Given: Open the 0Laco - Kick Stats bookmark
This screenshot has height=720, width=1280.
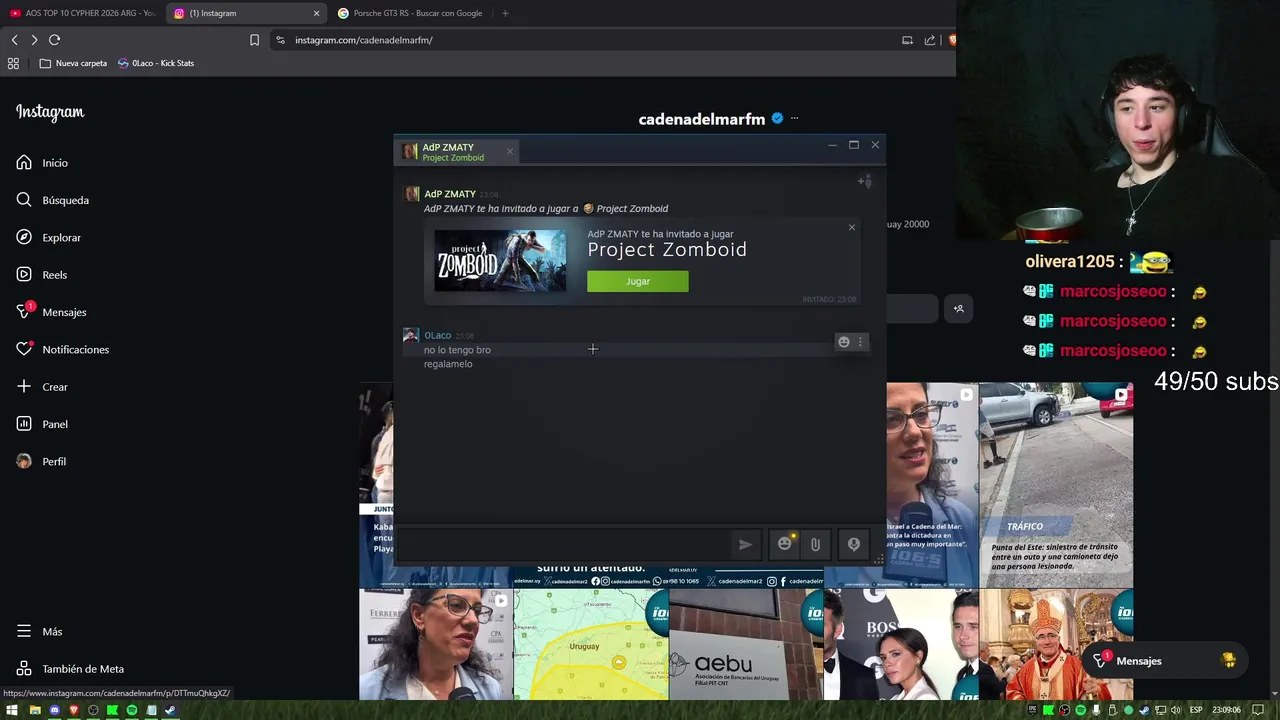Looking at the screenshot, I should pyautogui.click(x=156, y=63).
